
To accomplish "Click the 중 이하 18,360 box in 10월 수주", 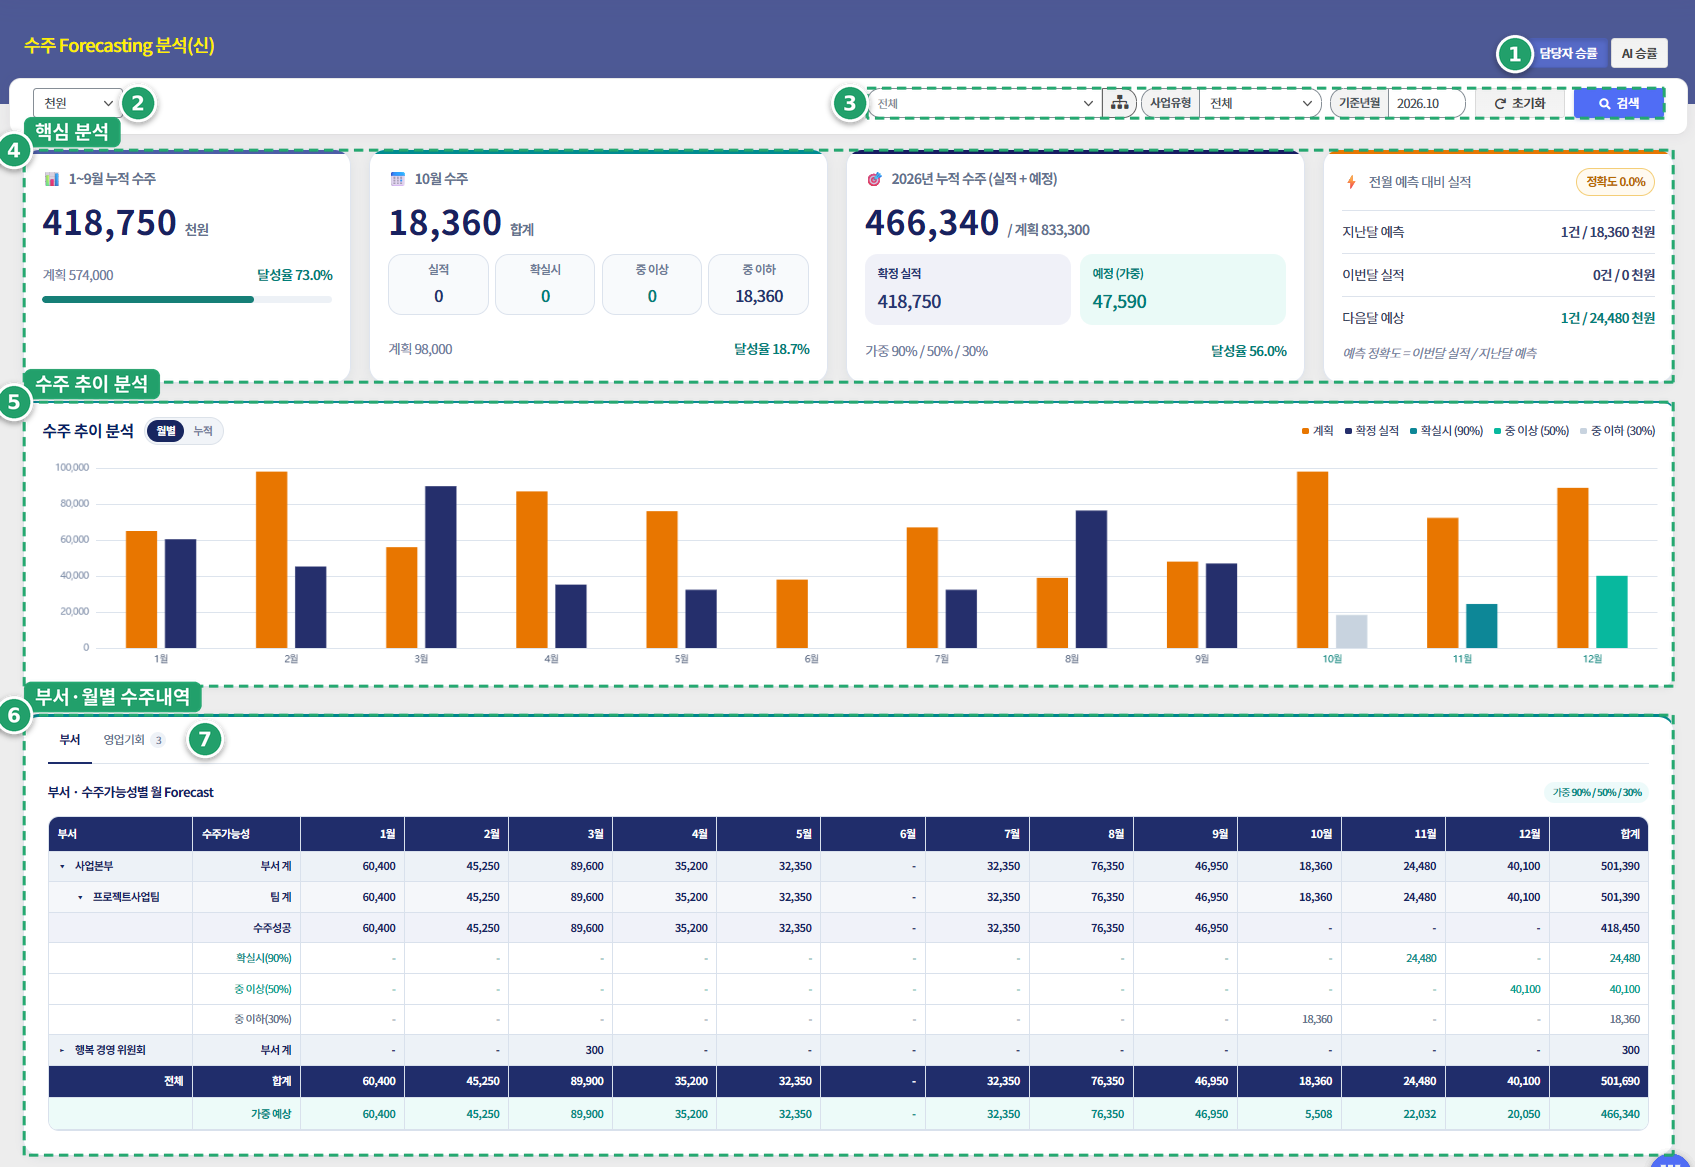I will (758, 284).
